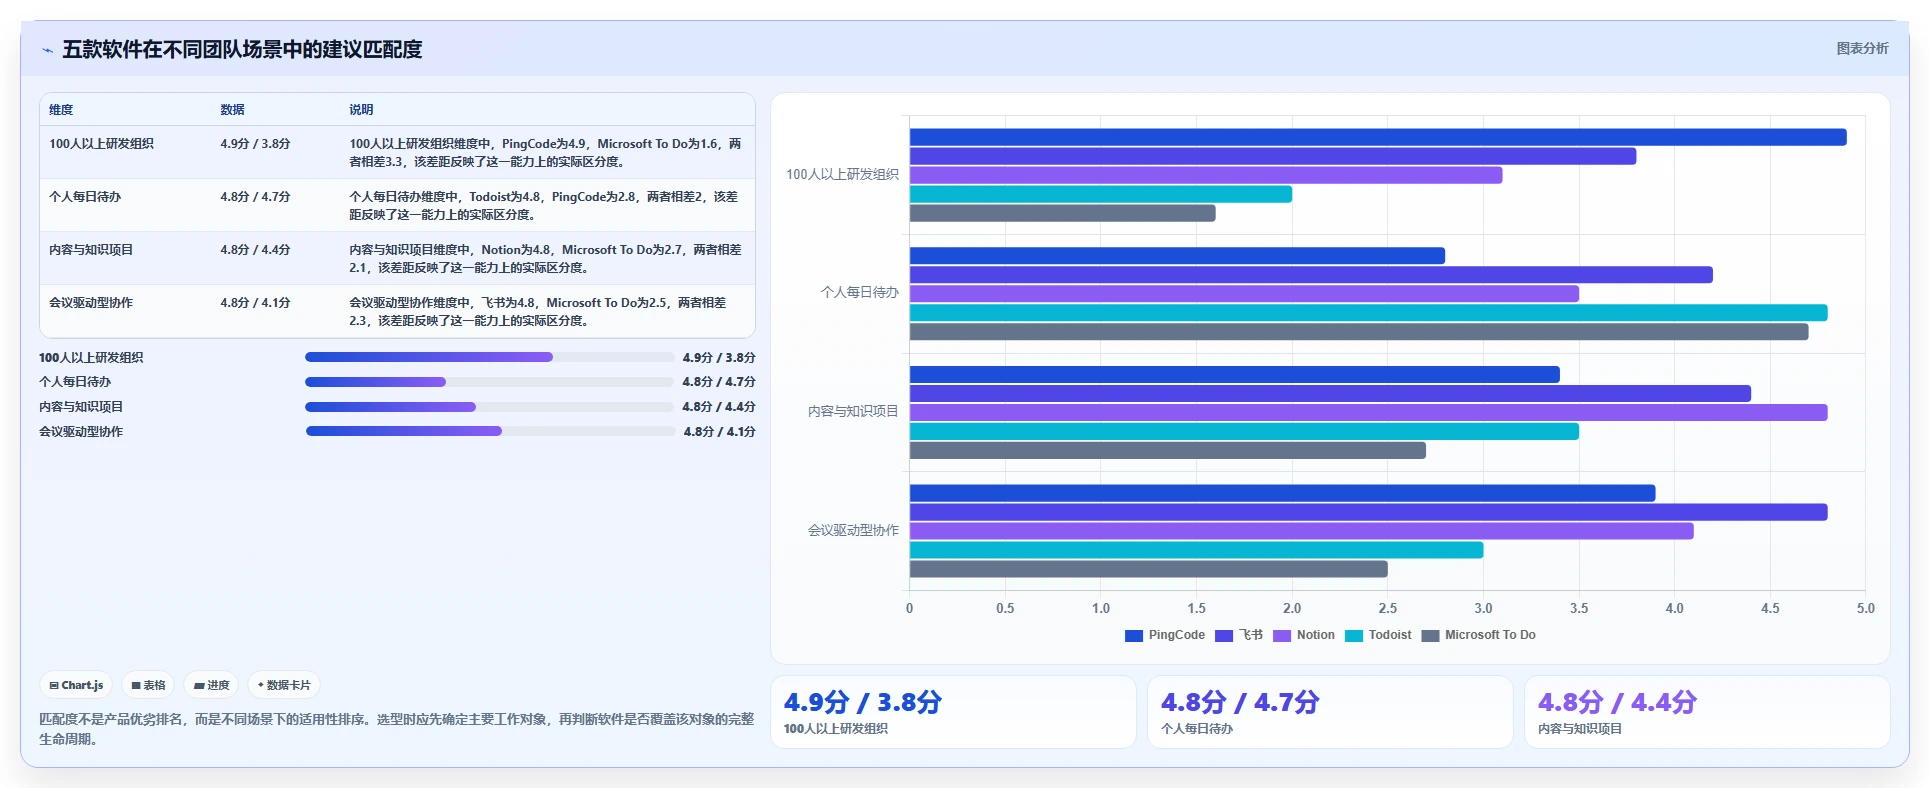Click Microsoft To Do bar for 内容与知识项目
The height and width of the screenshot is (788, 1930).
1168,450
